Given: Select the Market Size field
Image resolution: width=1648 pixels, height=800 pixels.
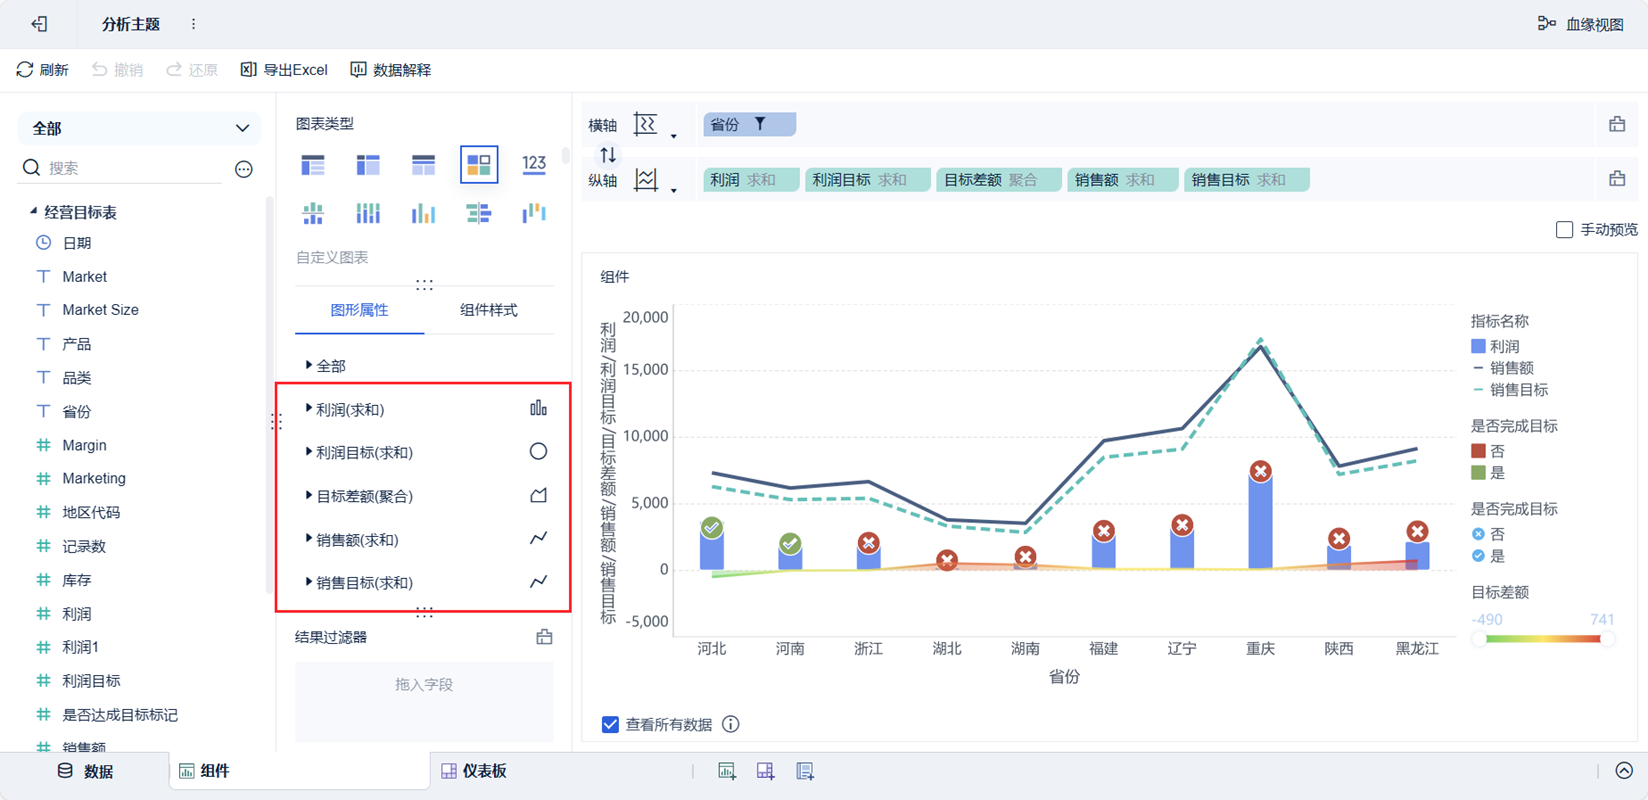Looking at the screenshot, I should (100, 310).
